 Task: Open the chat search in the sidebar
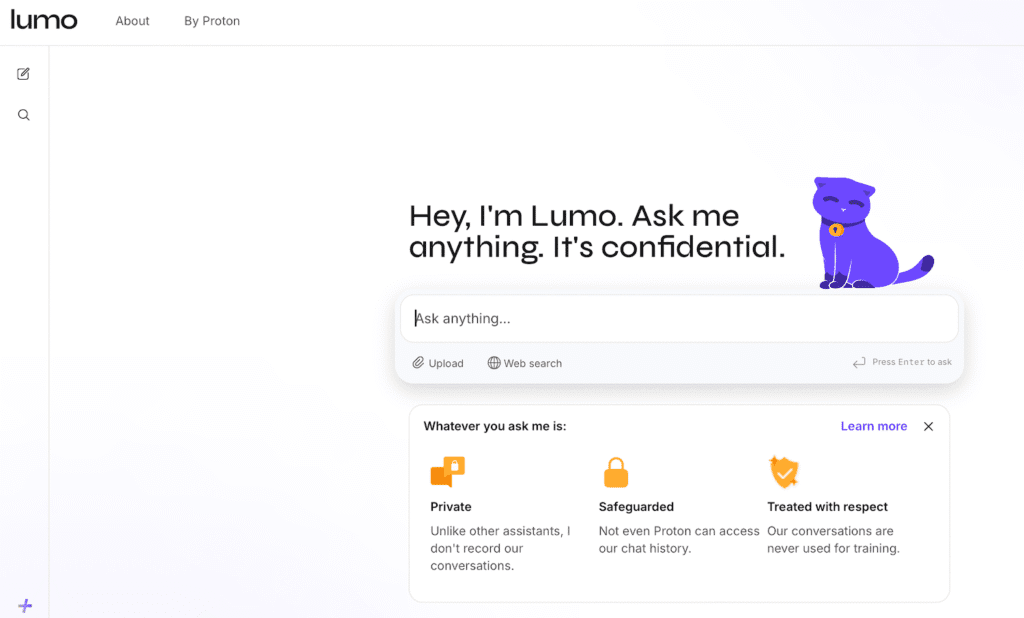pyautogui.click(x=23, y=113)
